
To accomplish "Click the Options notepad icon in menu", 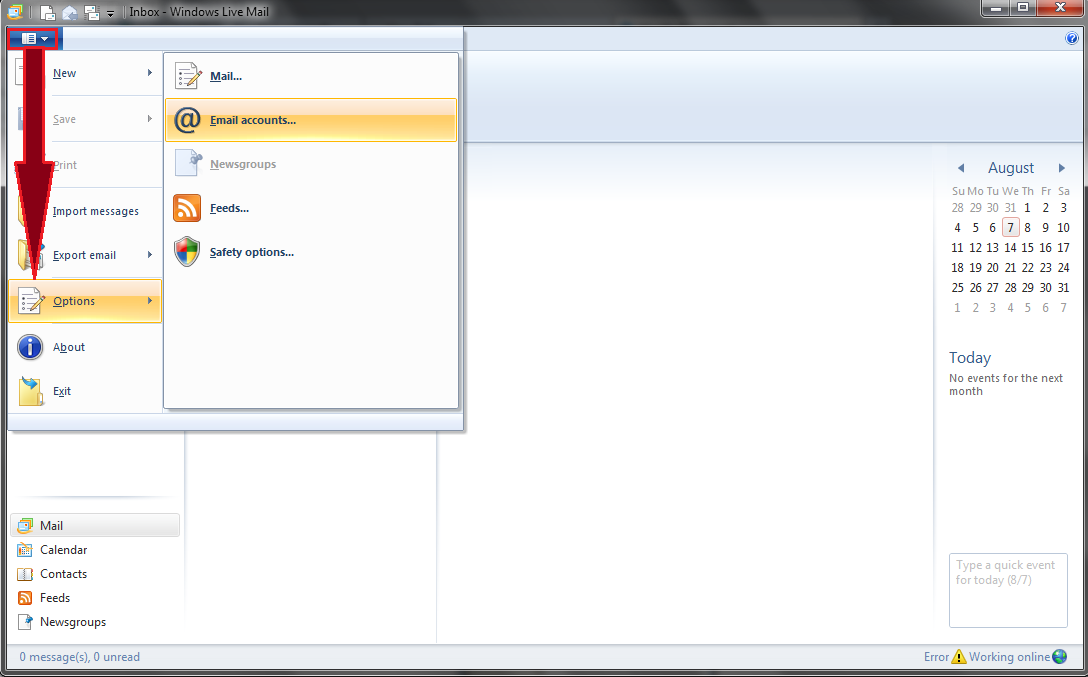I will click(x=31, y=301).
